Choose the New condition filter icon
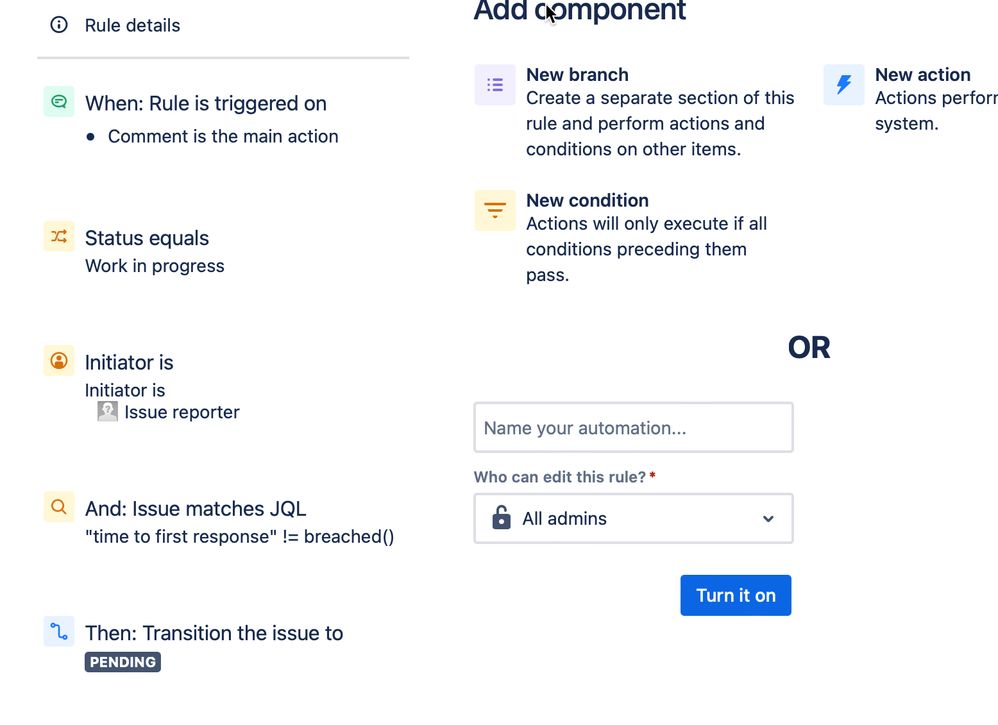This screenshot has height=725, width=998. (x=495, y=210)
